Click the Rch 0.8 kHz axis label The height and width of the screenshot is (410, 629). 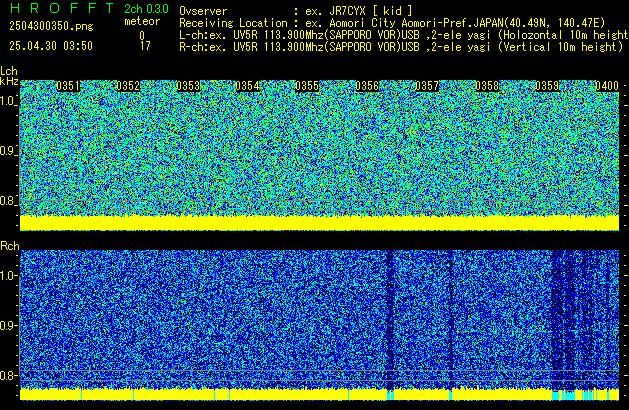[8, 375]
